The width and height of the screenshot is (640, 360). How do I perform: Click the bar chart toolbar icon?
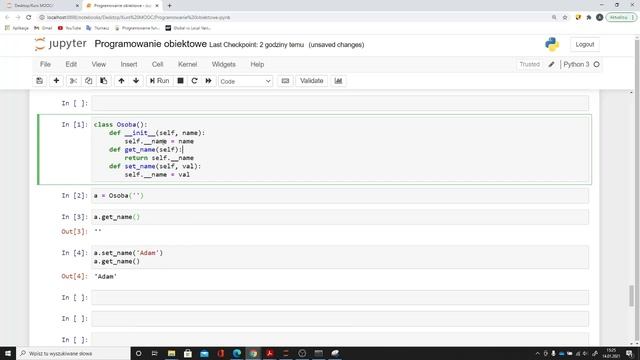tap(338, 81)
